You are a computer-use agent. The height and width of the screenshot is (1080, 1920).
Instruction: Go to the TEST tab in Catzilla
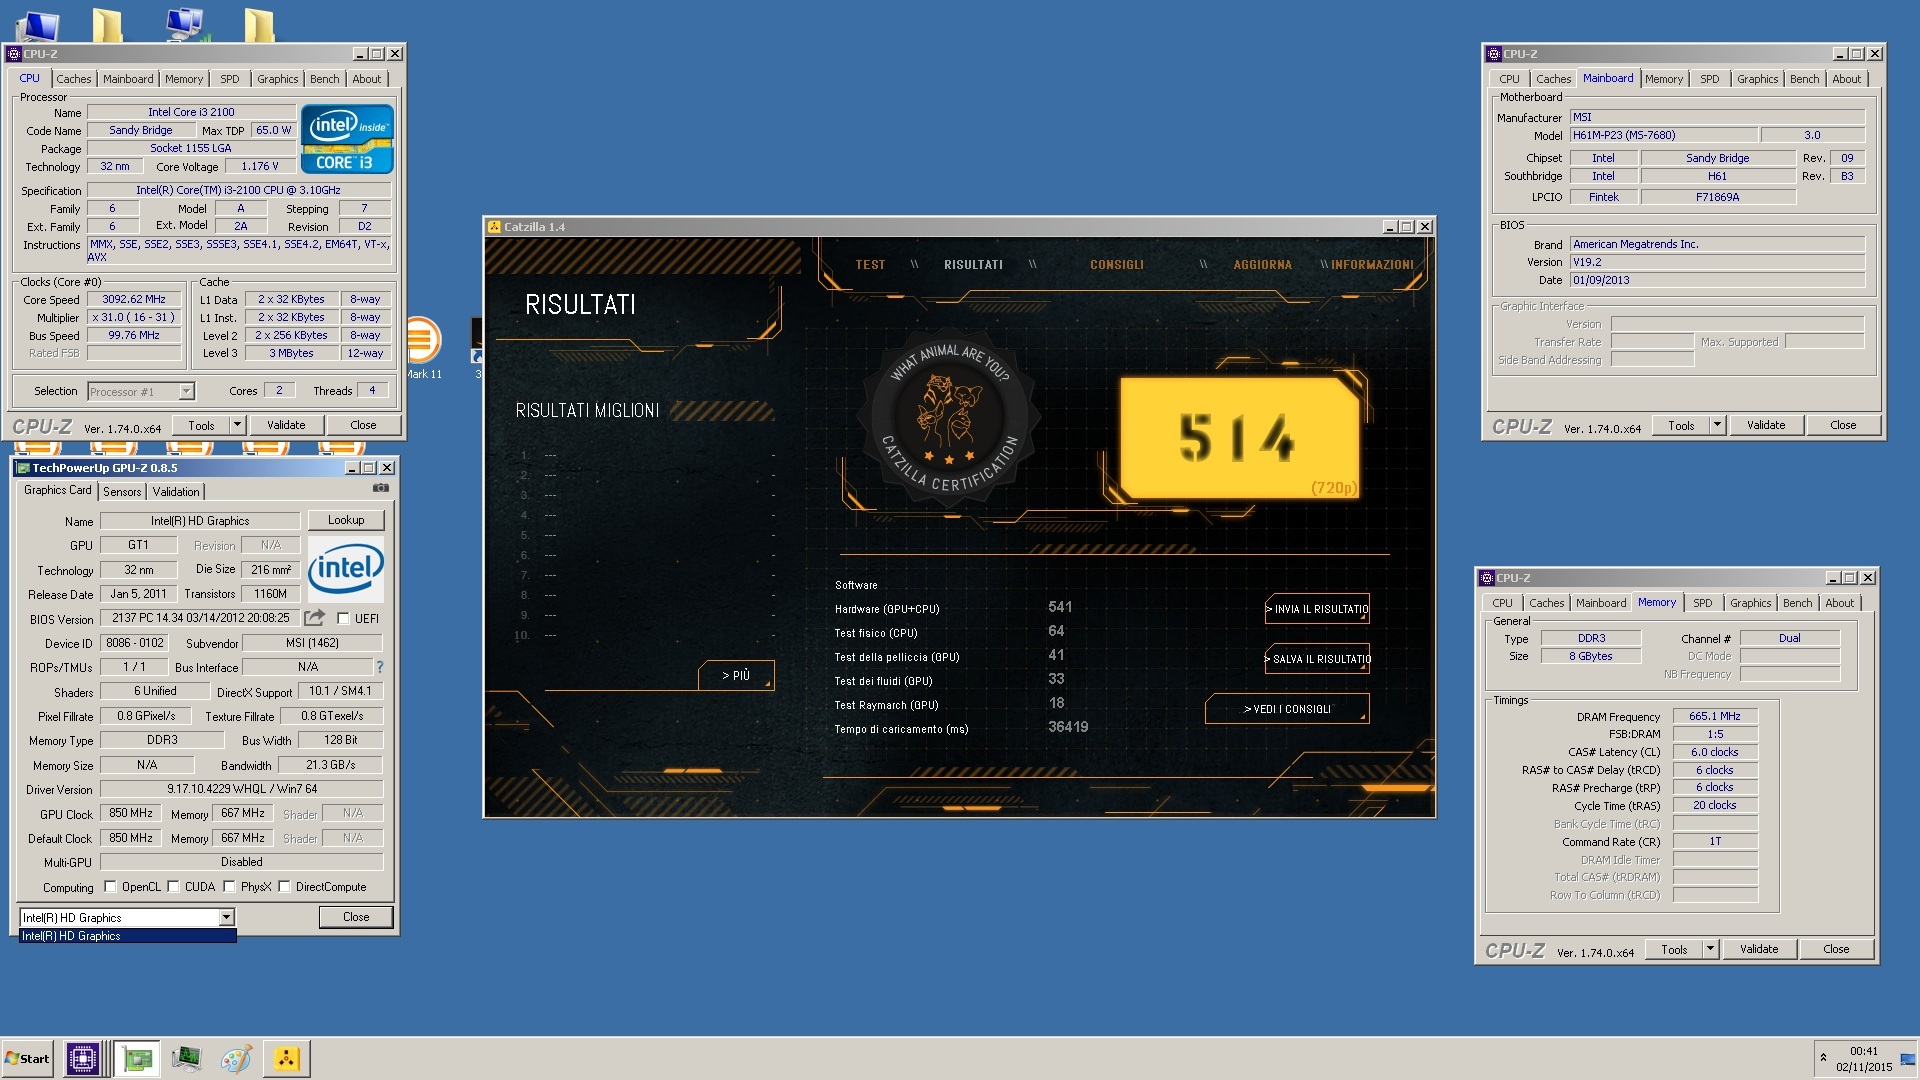870,265
